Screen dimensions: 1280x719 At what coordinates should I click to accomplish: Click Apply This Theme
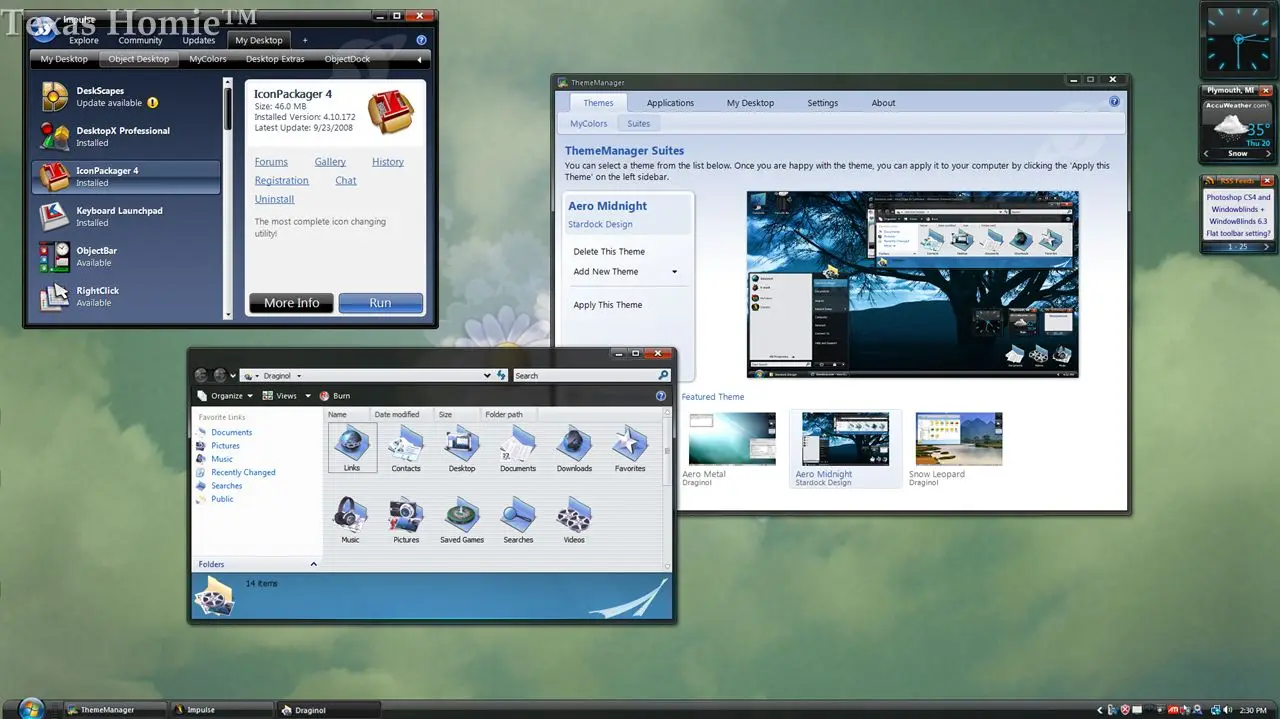[x=608, y=305]
